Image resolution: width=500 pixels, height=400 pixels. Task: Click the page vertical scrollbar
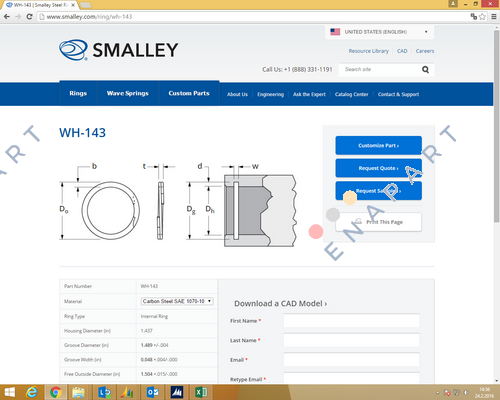[x=496, y=204]
